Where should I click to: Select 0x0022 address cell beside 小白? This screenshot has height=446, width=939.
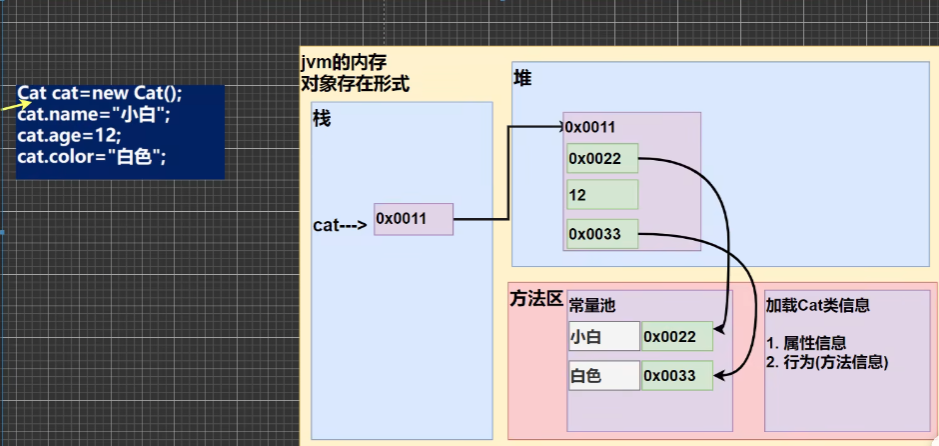point(677,336)
